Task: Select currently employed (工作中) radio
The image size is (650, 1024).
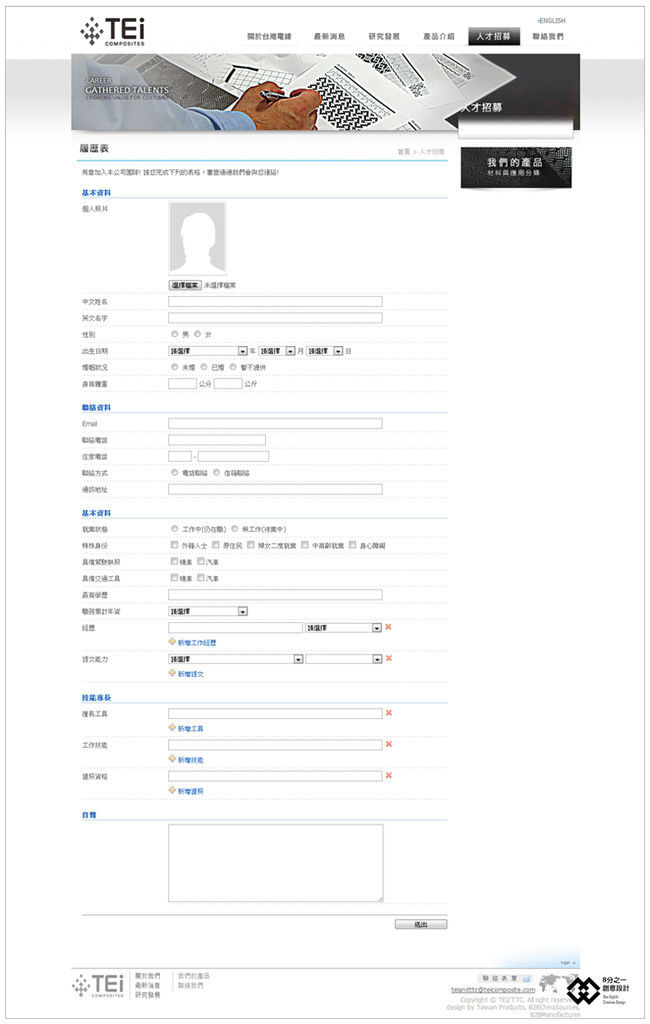Action: (174, 528)
